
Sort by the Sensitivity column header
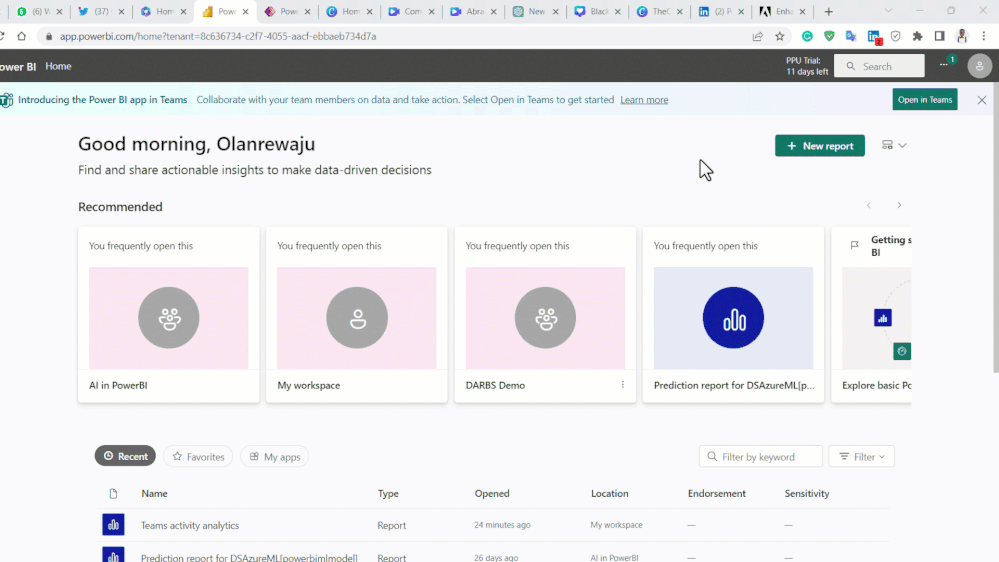pyautogui.click(x=807, y=493)
